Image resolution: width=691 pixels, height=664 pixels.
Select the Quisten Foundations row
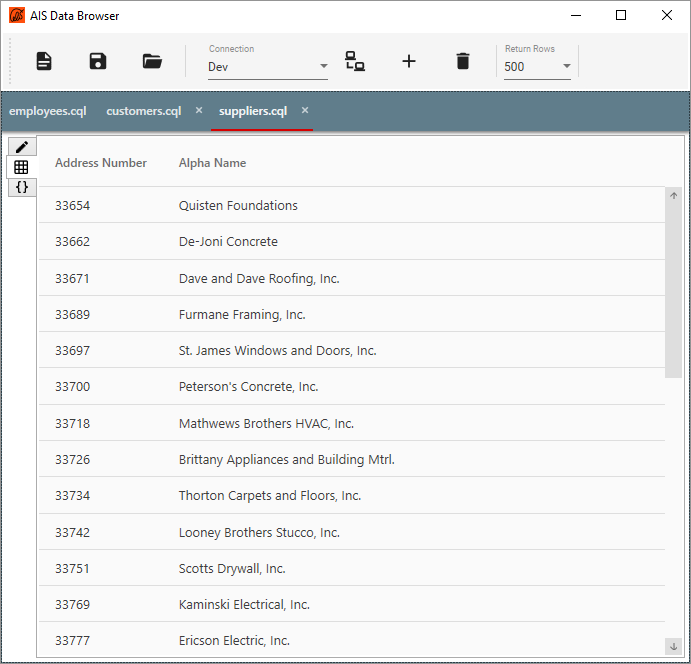tap(238, 206)
